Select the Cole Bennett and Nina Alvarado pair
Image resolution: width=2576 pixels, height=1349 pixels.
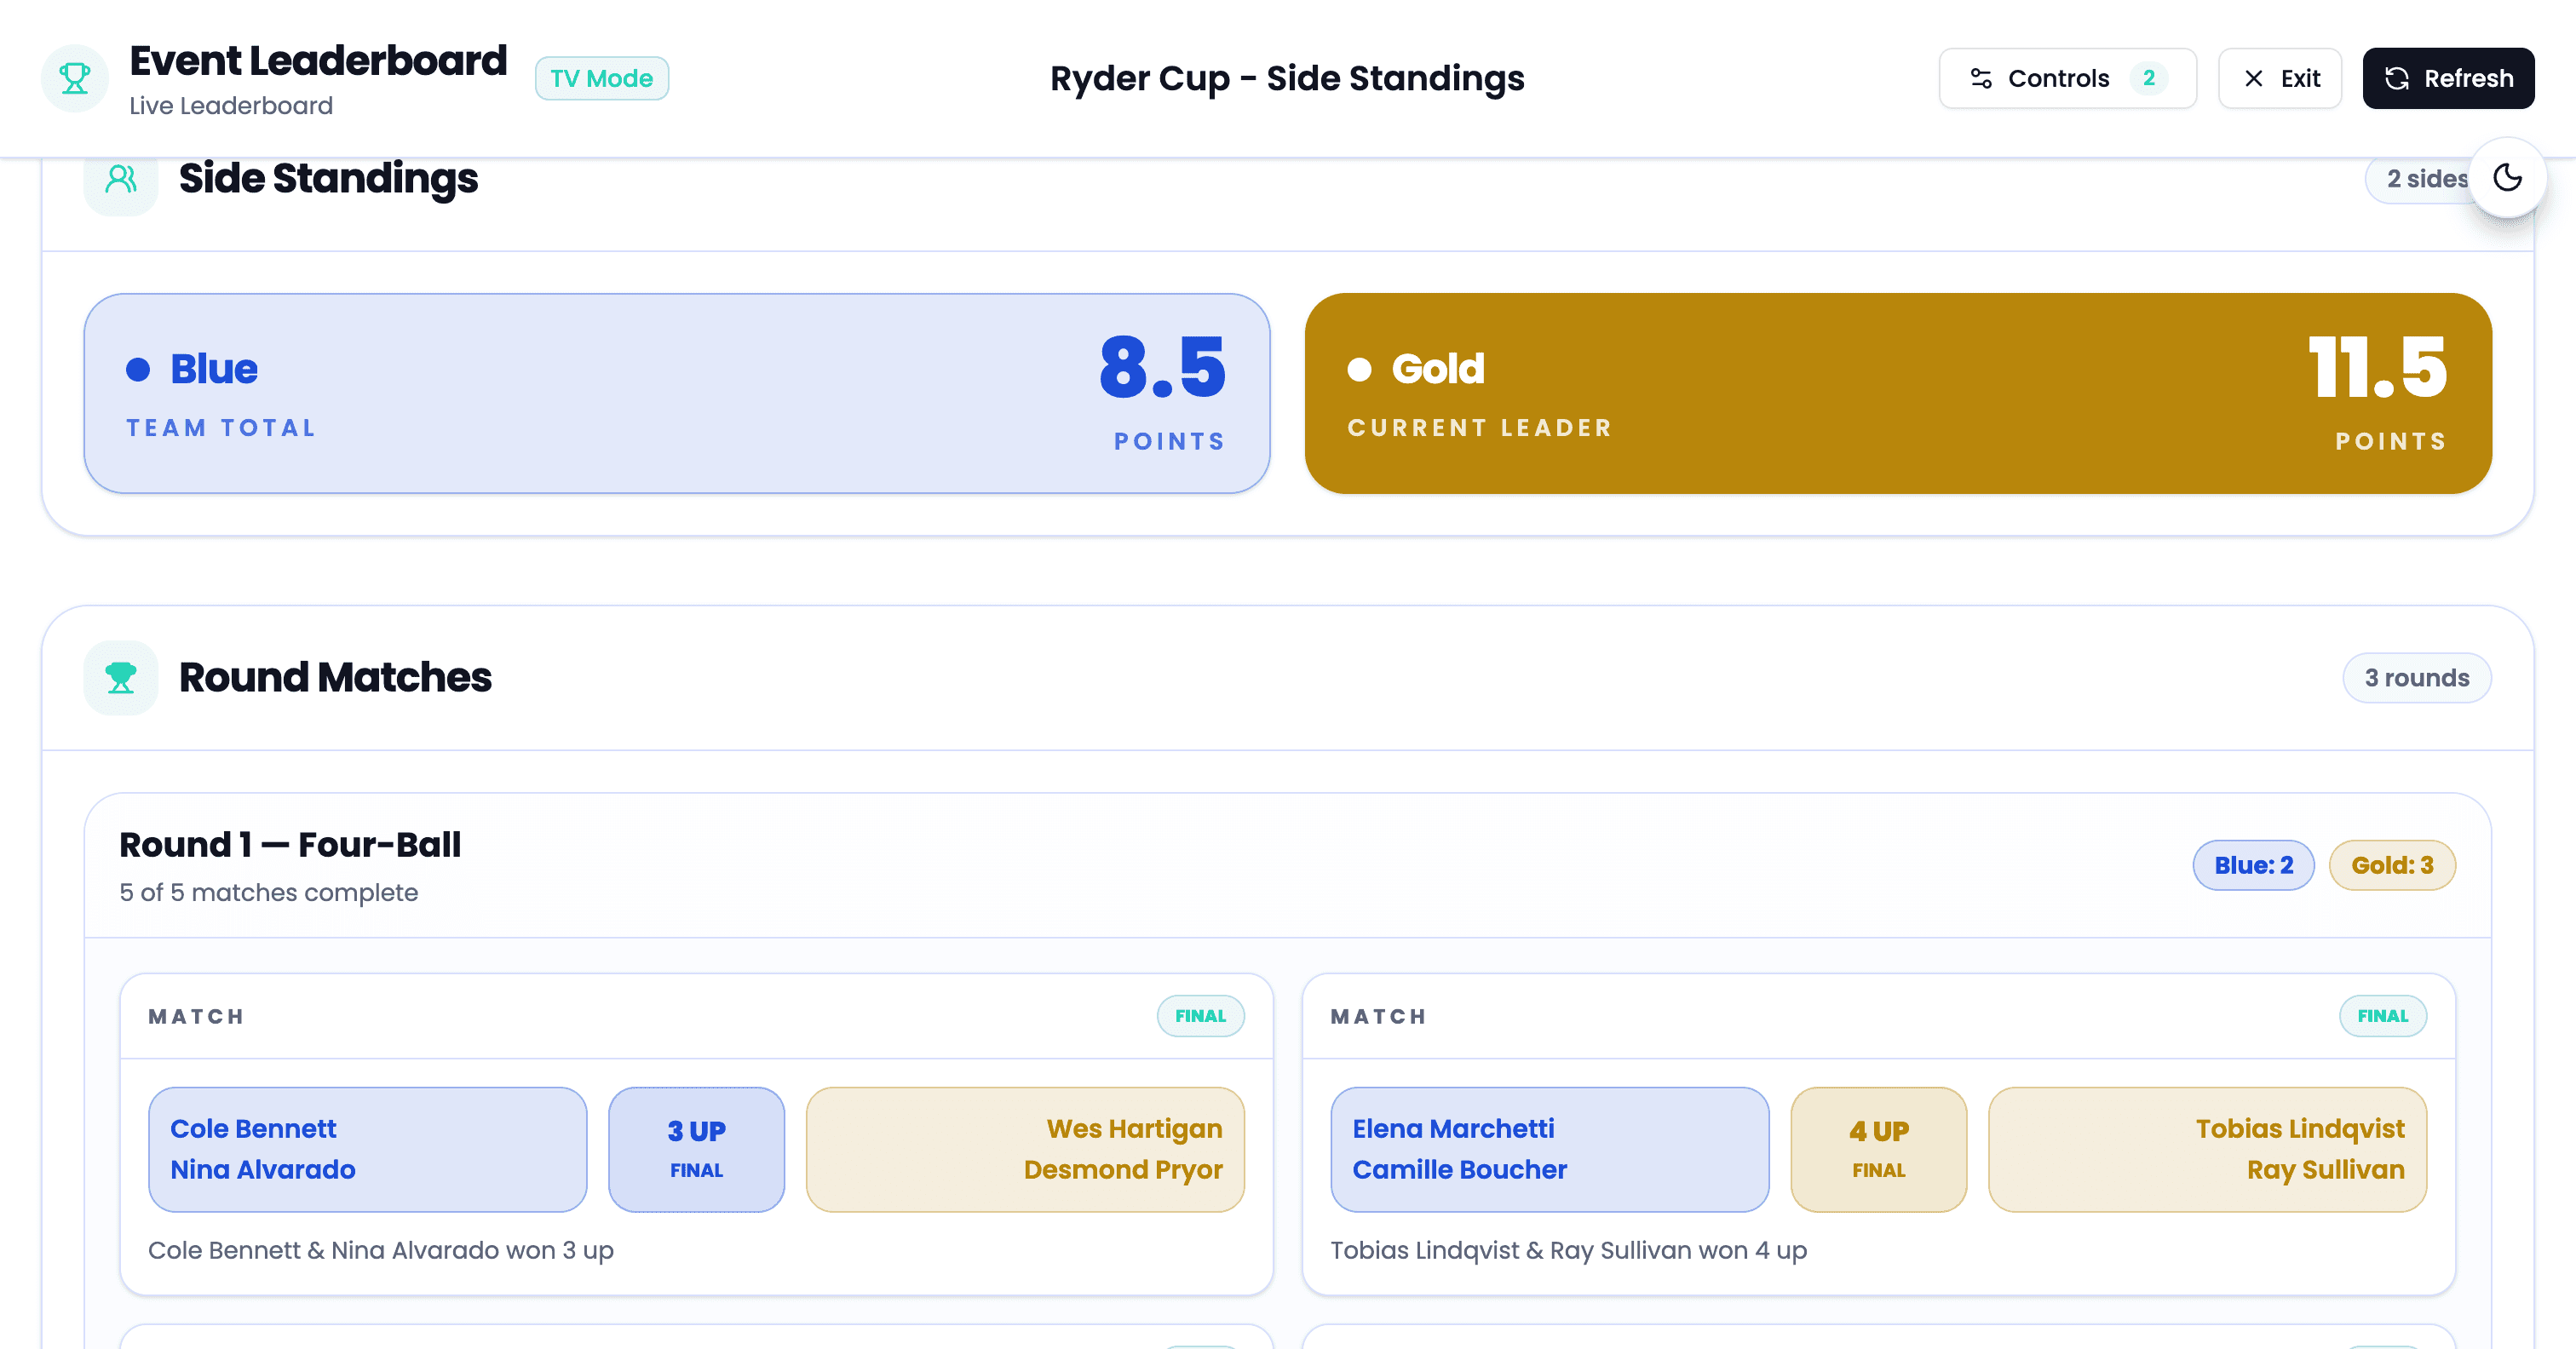click(368, 1149)
